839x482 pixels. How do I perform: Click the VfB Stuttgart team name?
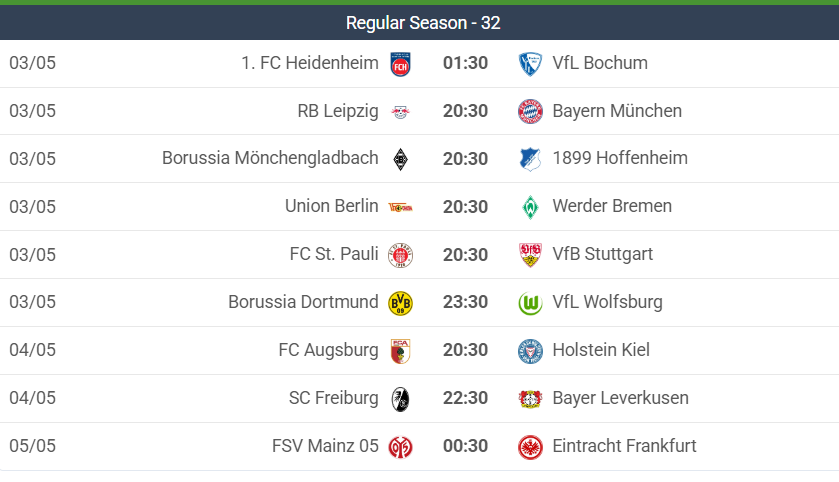[602, 254]
